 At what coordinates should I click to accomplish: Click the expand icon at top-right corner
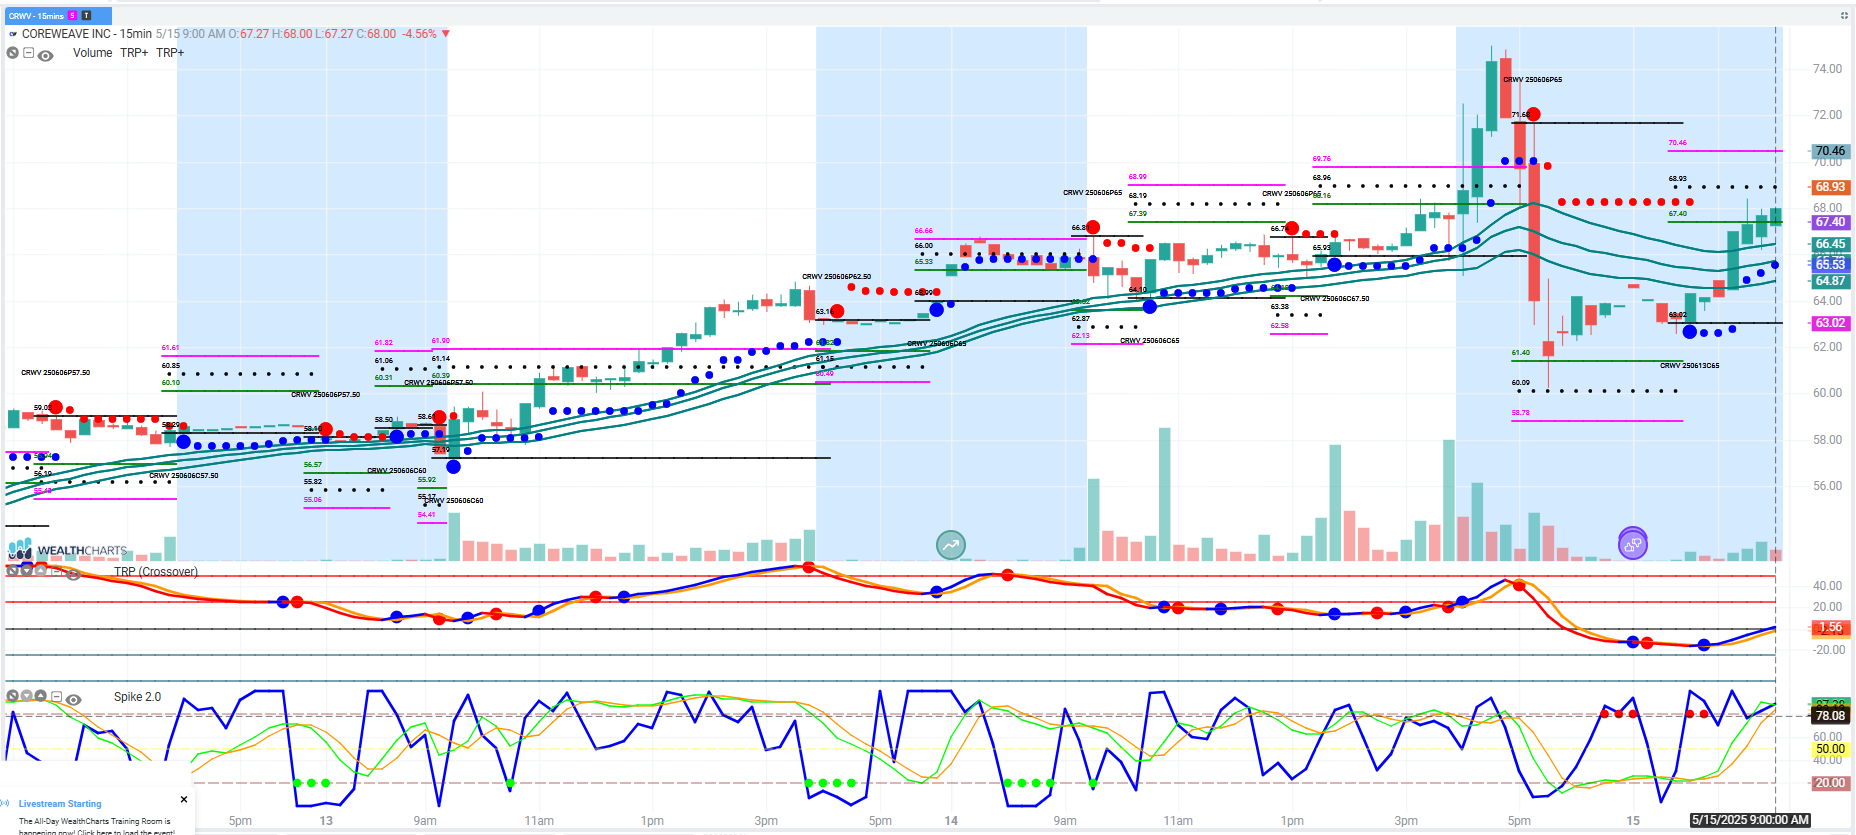[x=1844, y=16]
